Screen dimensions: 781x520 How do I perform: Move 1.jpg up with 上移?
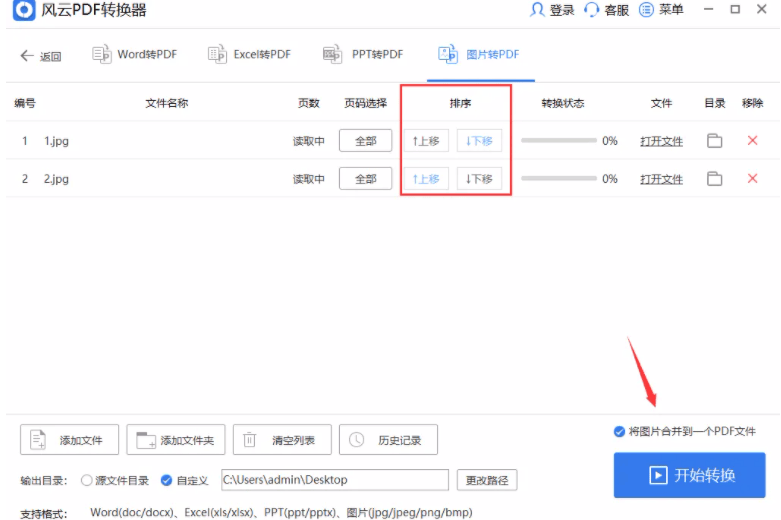click(x=426, y=141)
